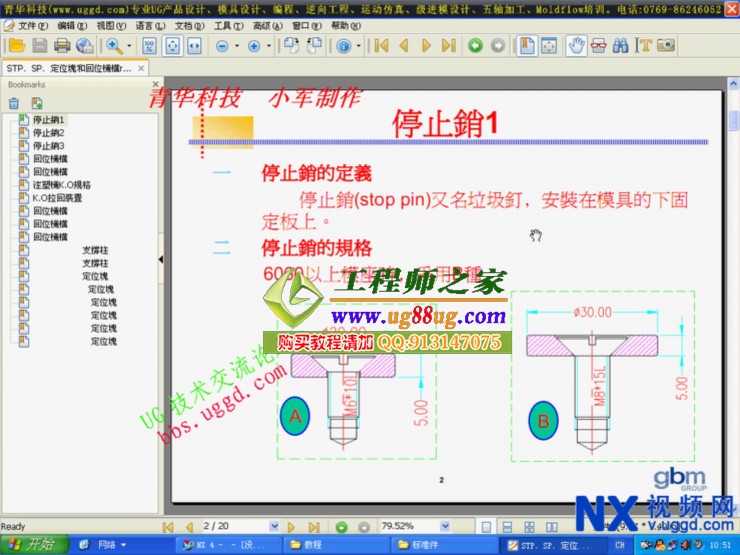Viewport: 740px width, 555px height.
Task: Rotate page clockwise icon
Action: (x=291, y=46)
